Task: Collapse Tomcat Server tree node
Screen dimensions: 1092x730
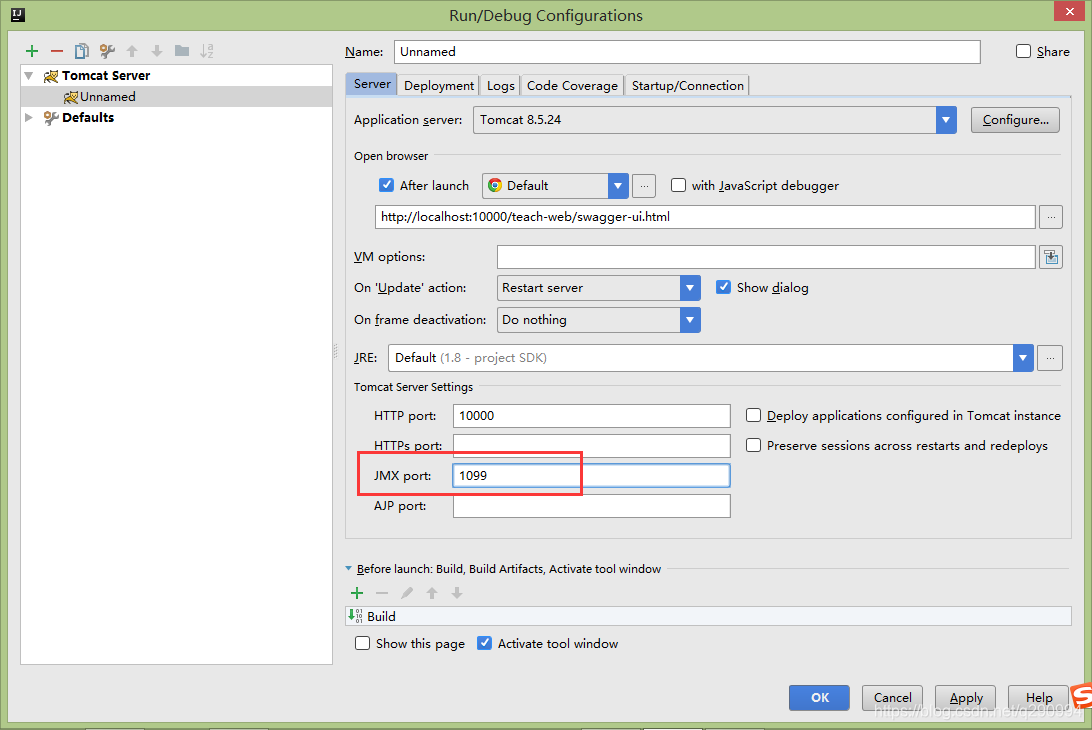Action: [29, 75]
